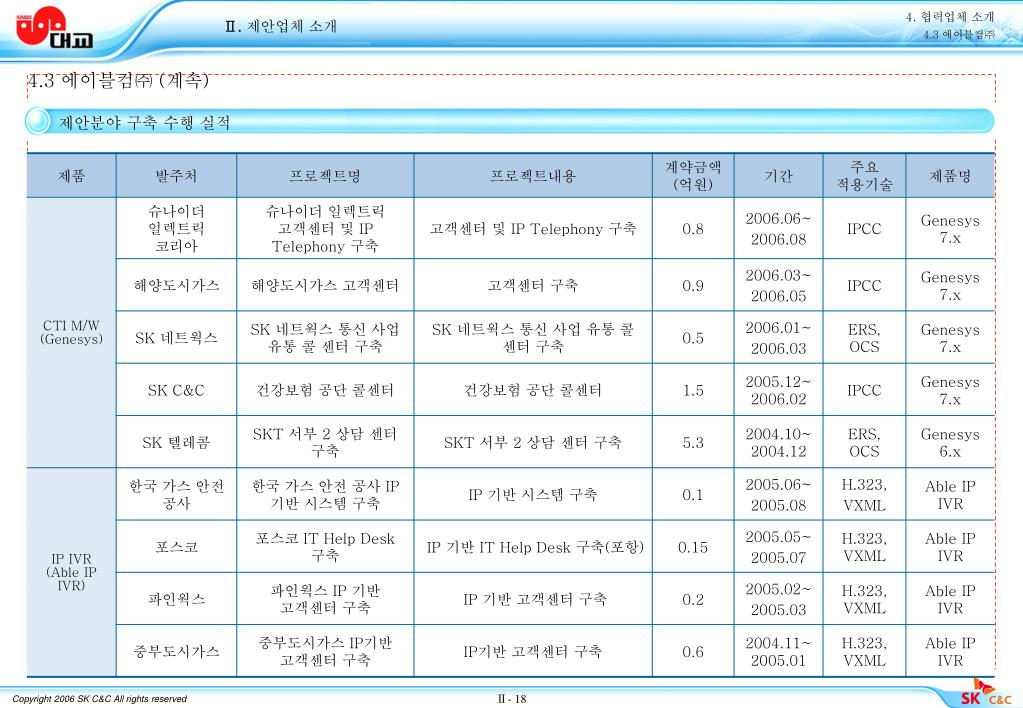This screenshot has height=708, width=1023.
Task: Click the page number 'Ⅱ - 18'
Action: 512,699
